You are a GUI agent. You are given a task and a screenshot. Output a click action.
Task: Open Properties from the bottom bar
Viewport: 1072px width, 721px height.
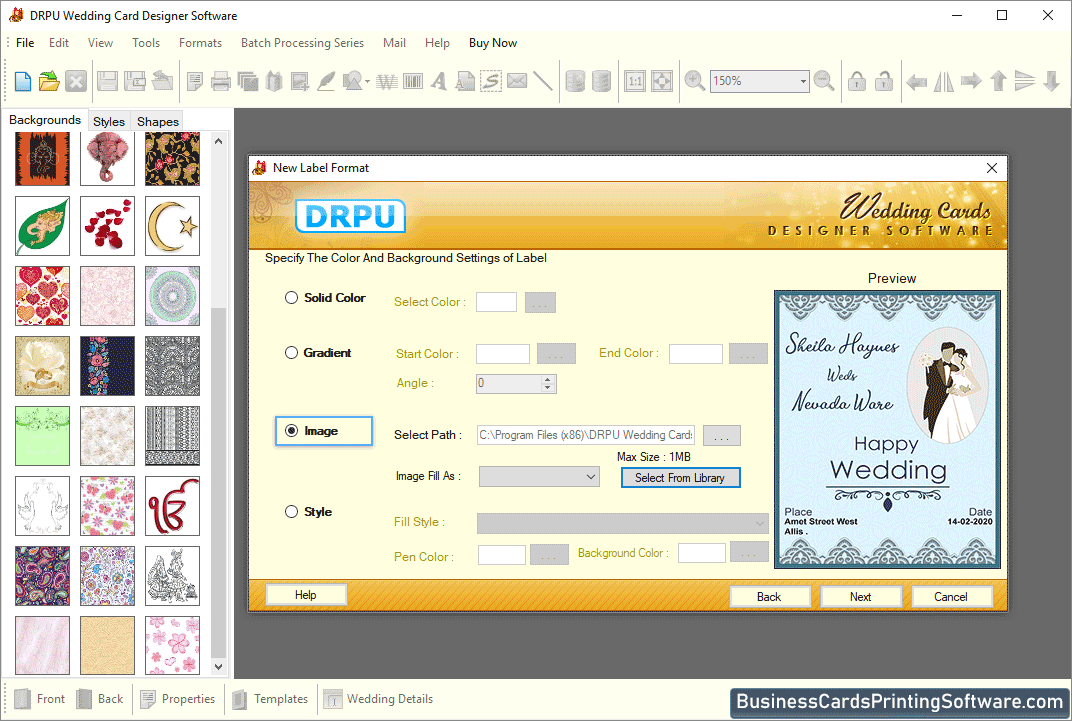click(178, 699)
